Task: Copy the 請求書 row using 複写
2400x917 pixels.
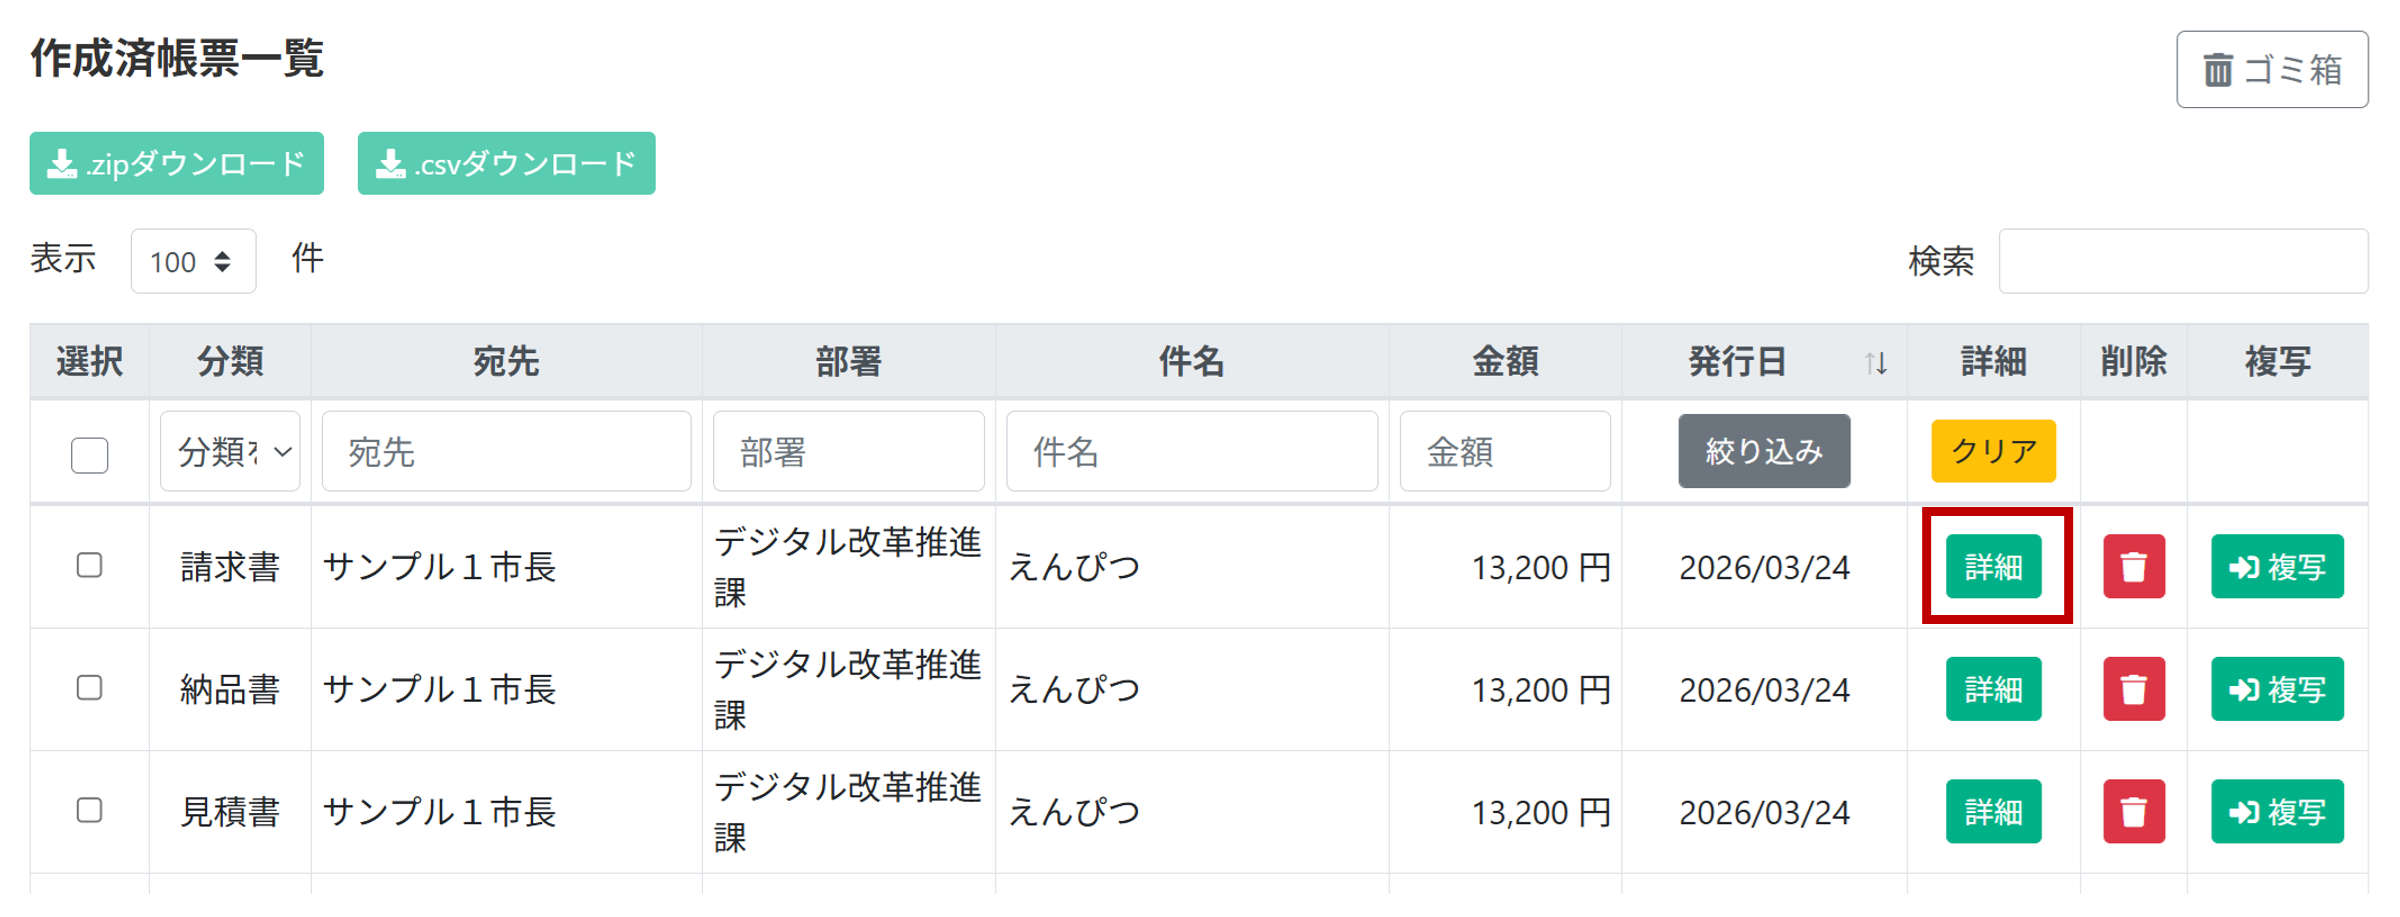Action: pos(2276,567)
